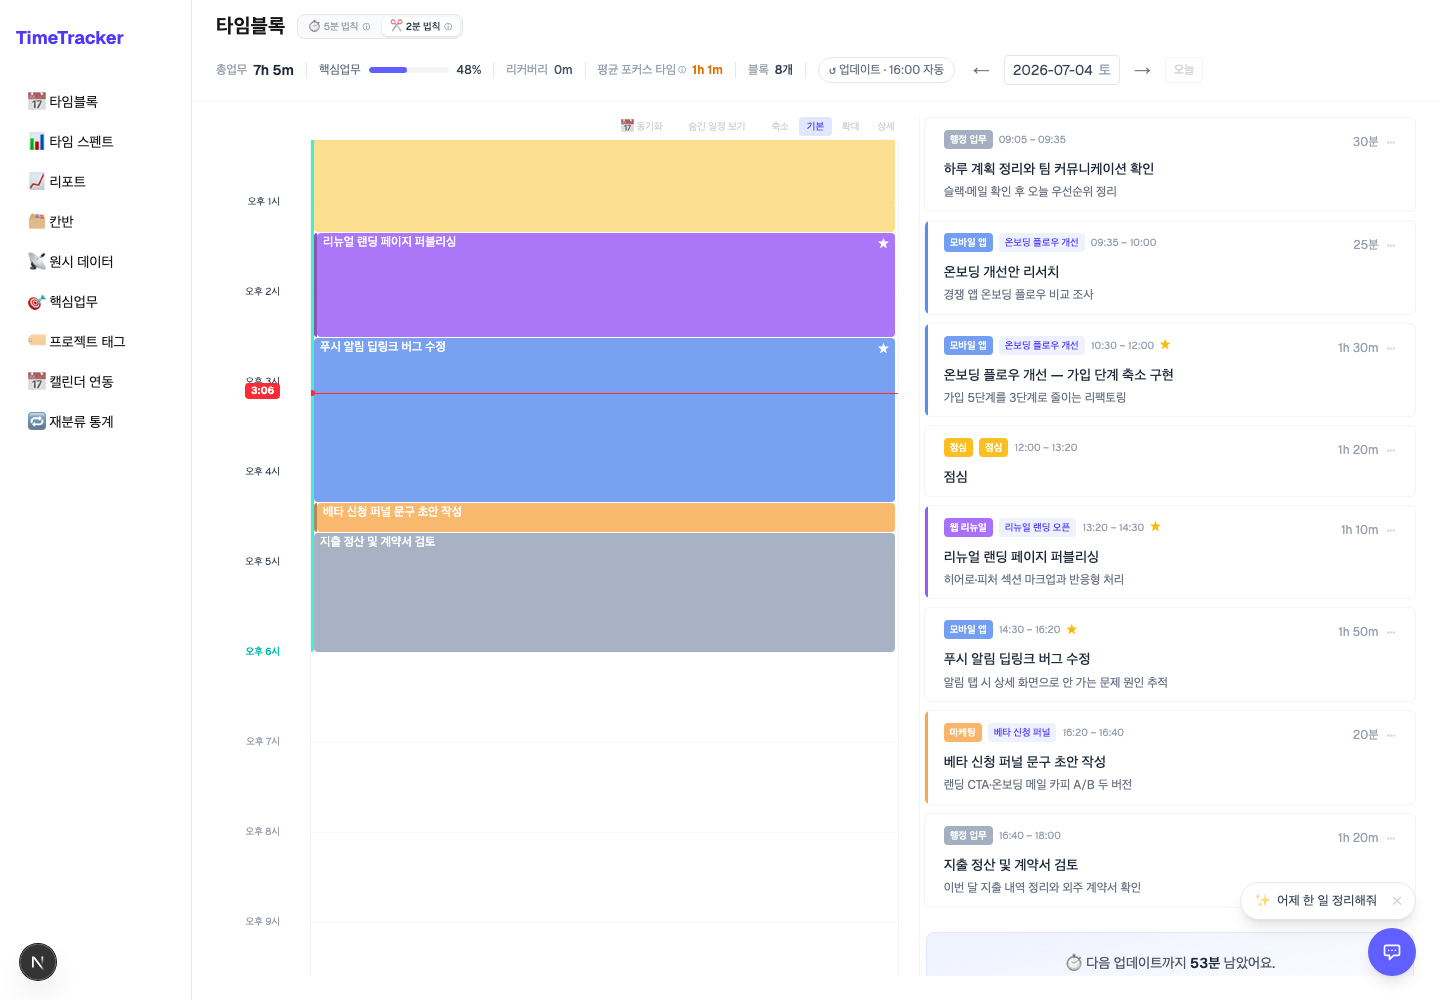Select 기본 zoom level
The width and height of the screenshot is (1440, 1000).
[815, 126]
